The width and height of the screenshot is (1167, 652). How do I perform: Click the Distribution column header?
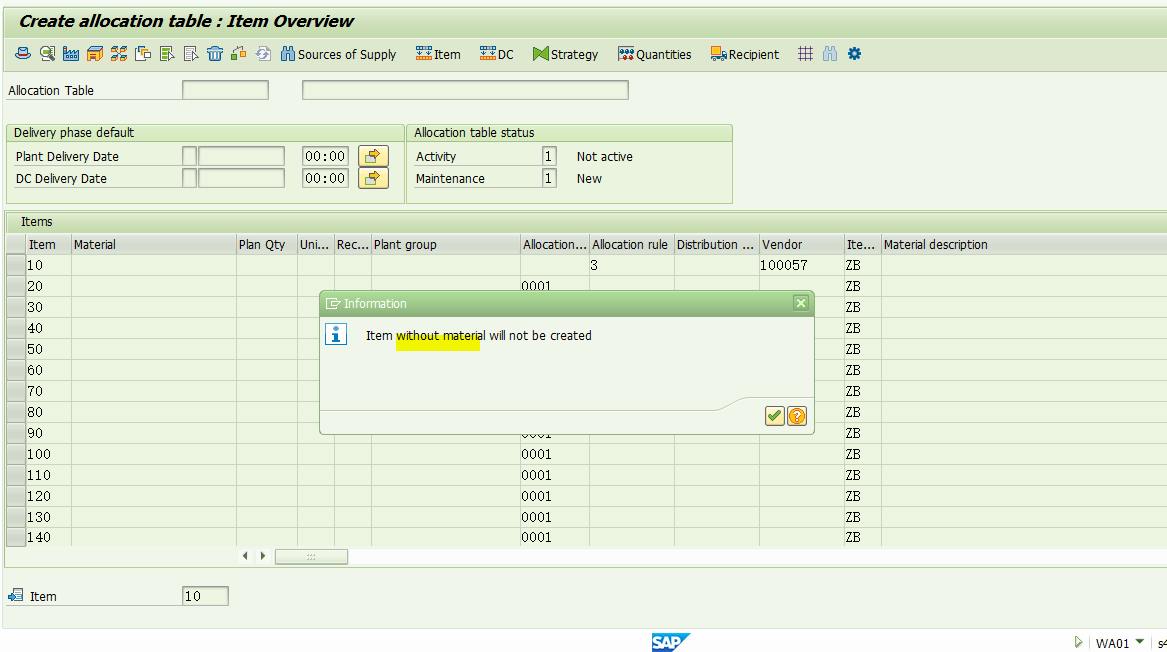pyautogui.click(x=717, y=244)
